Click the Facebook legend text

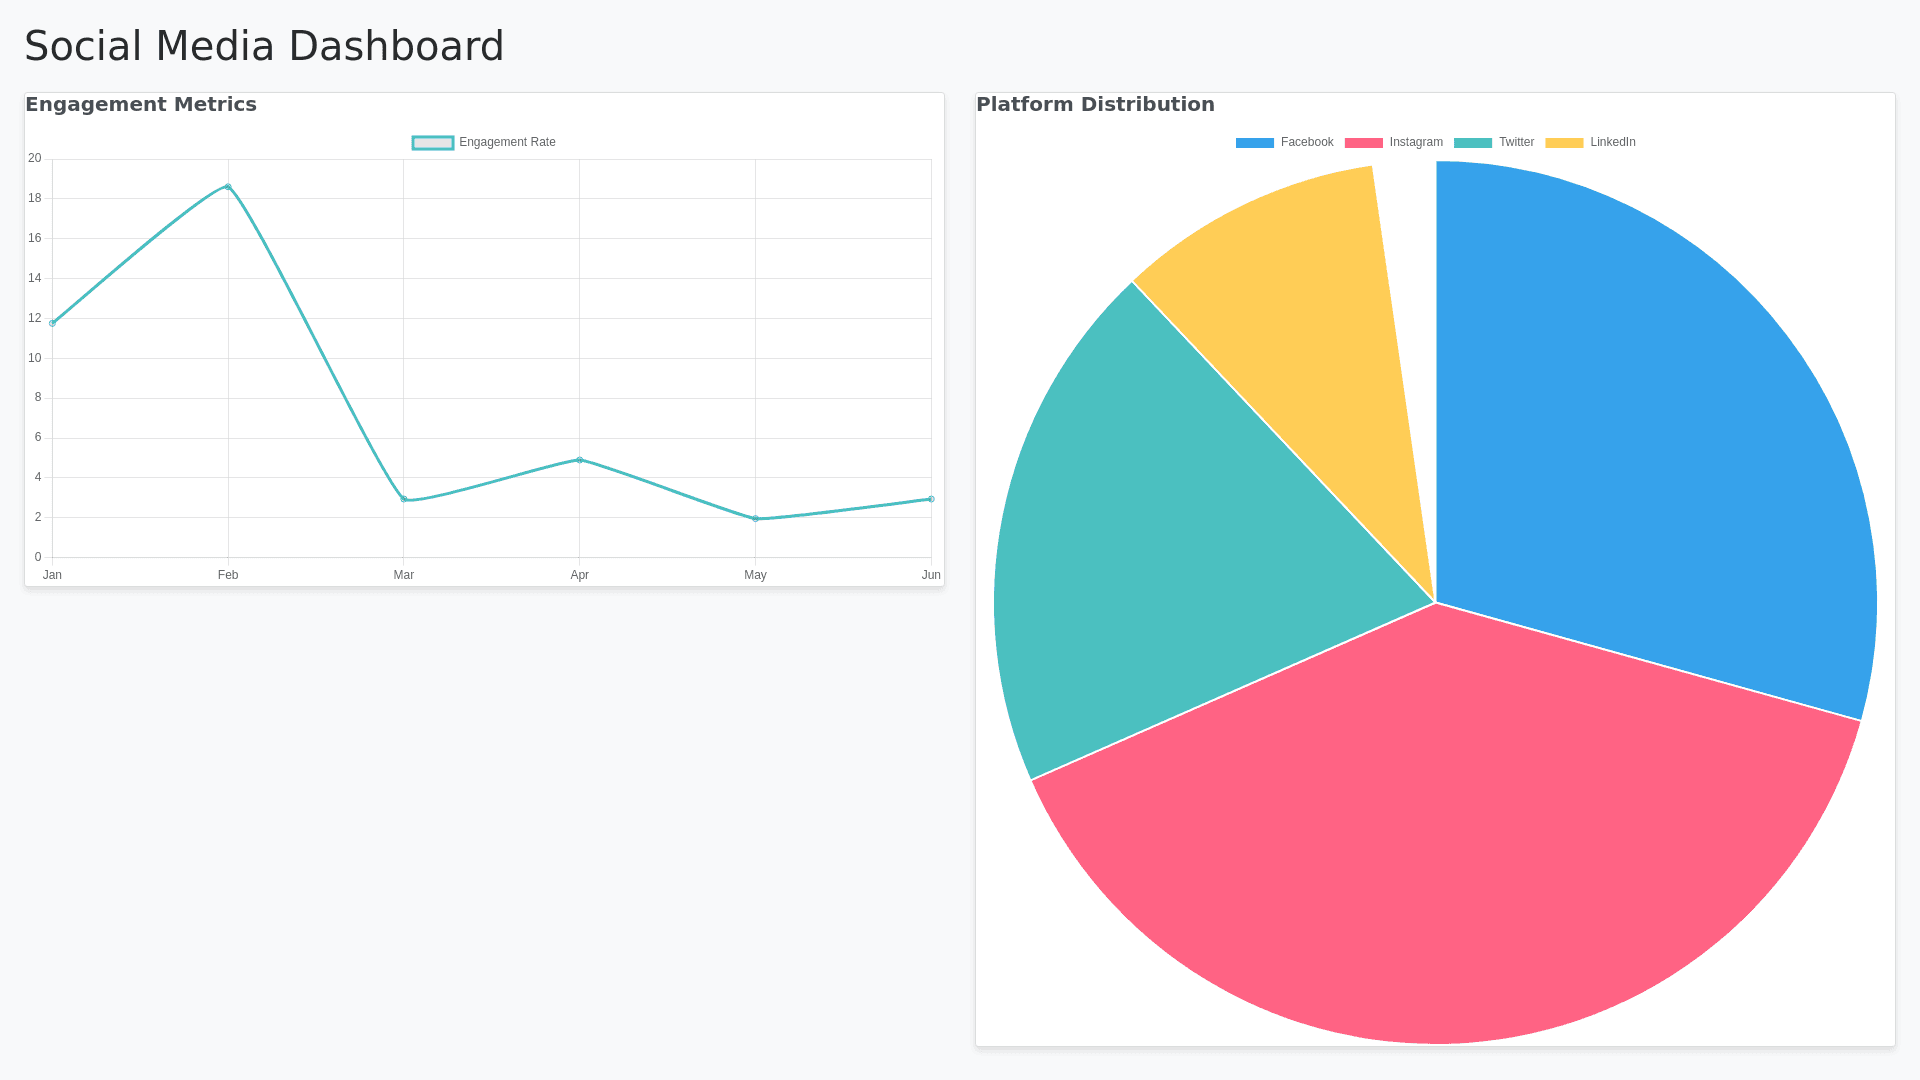[1307, 142]
